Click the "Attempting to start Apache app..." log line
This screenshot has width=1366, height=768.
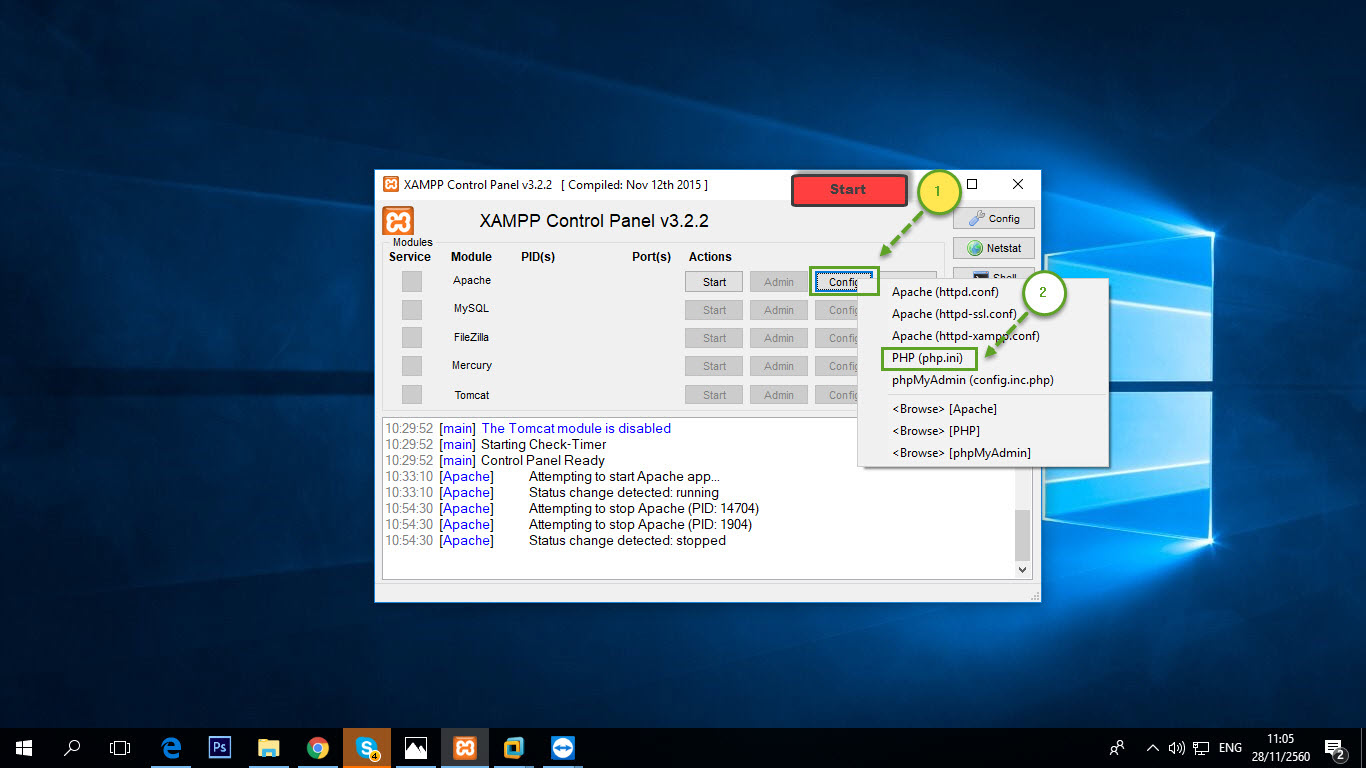624,476
